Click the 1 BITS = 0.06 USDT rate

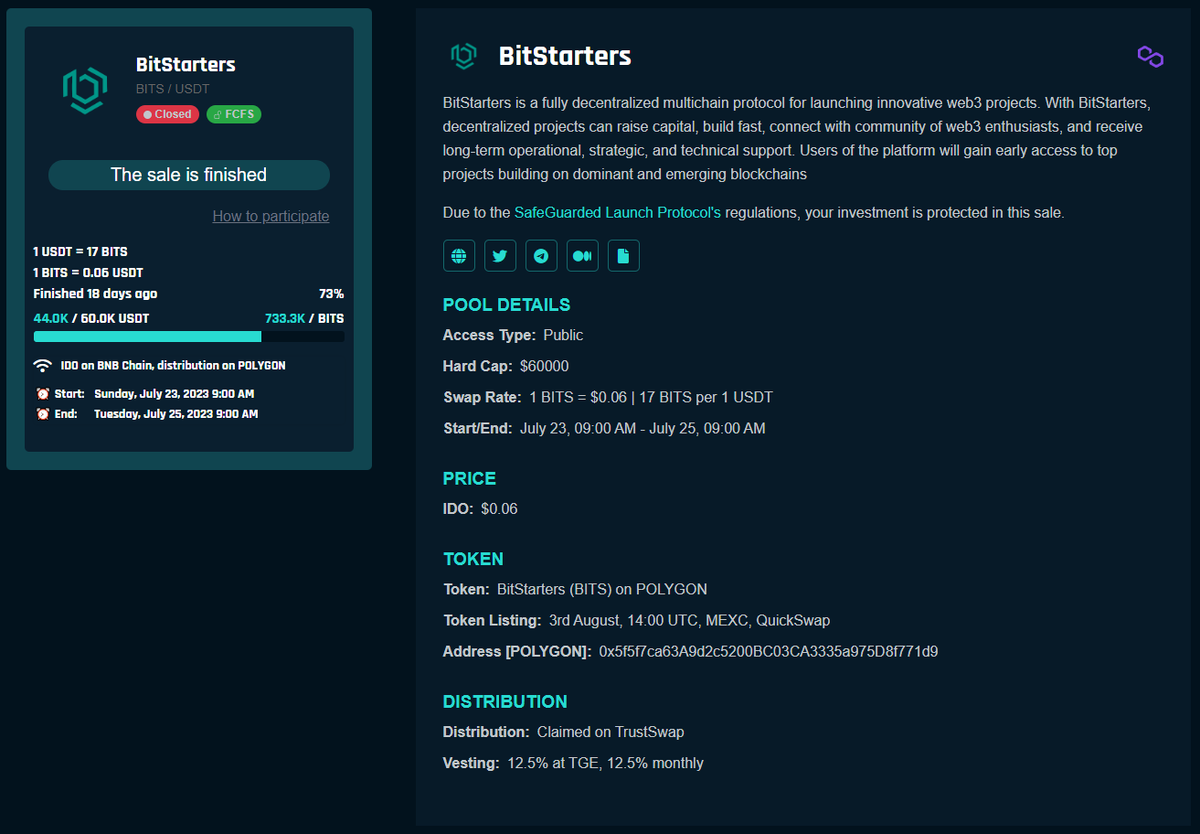point(88,273)
